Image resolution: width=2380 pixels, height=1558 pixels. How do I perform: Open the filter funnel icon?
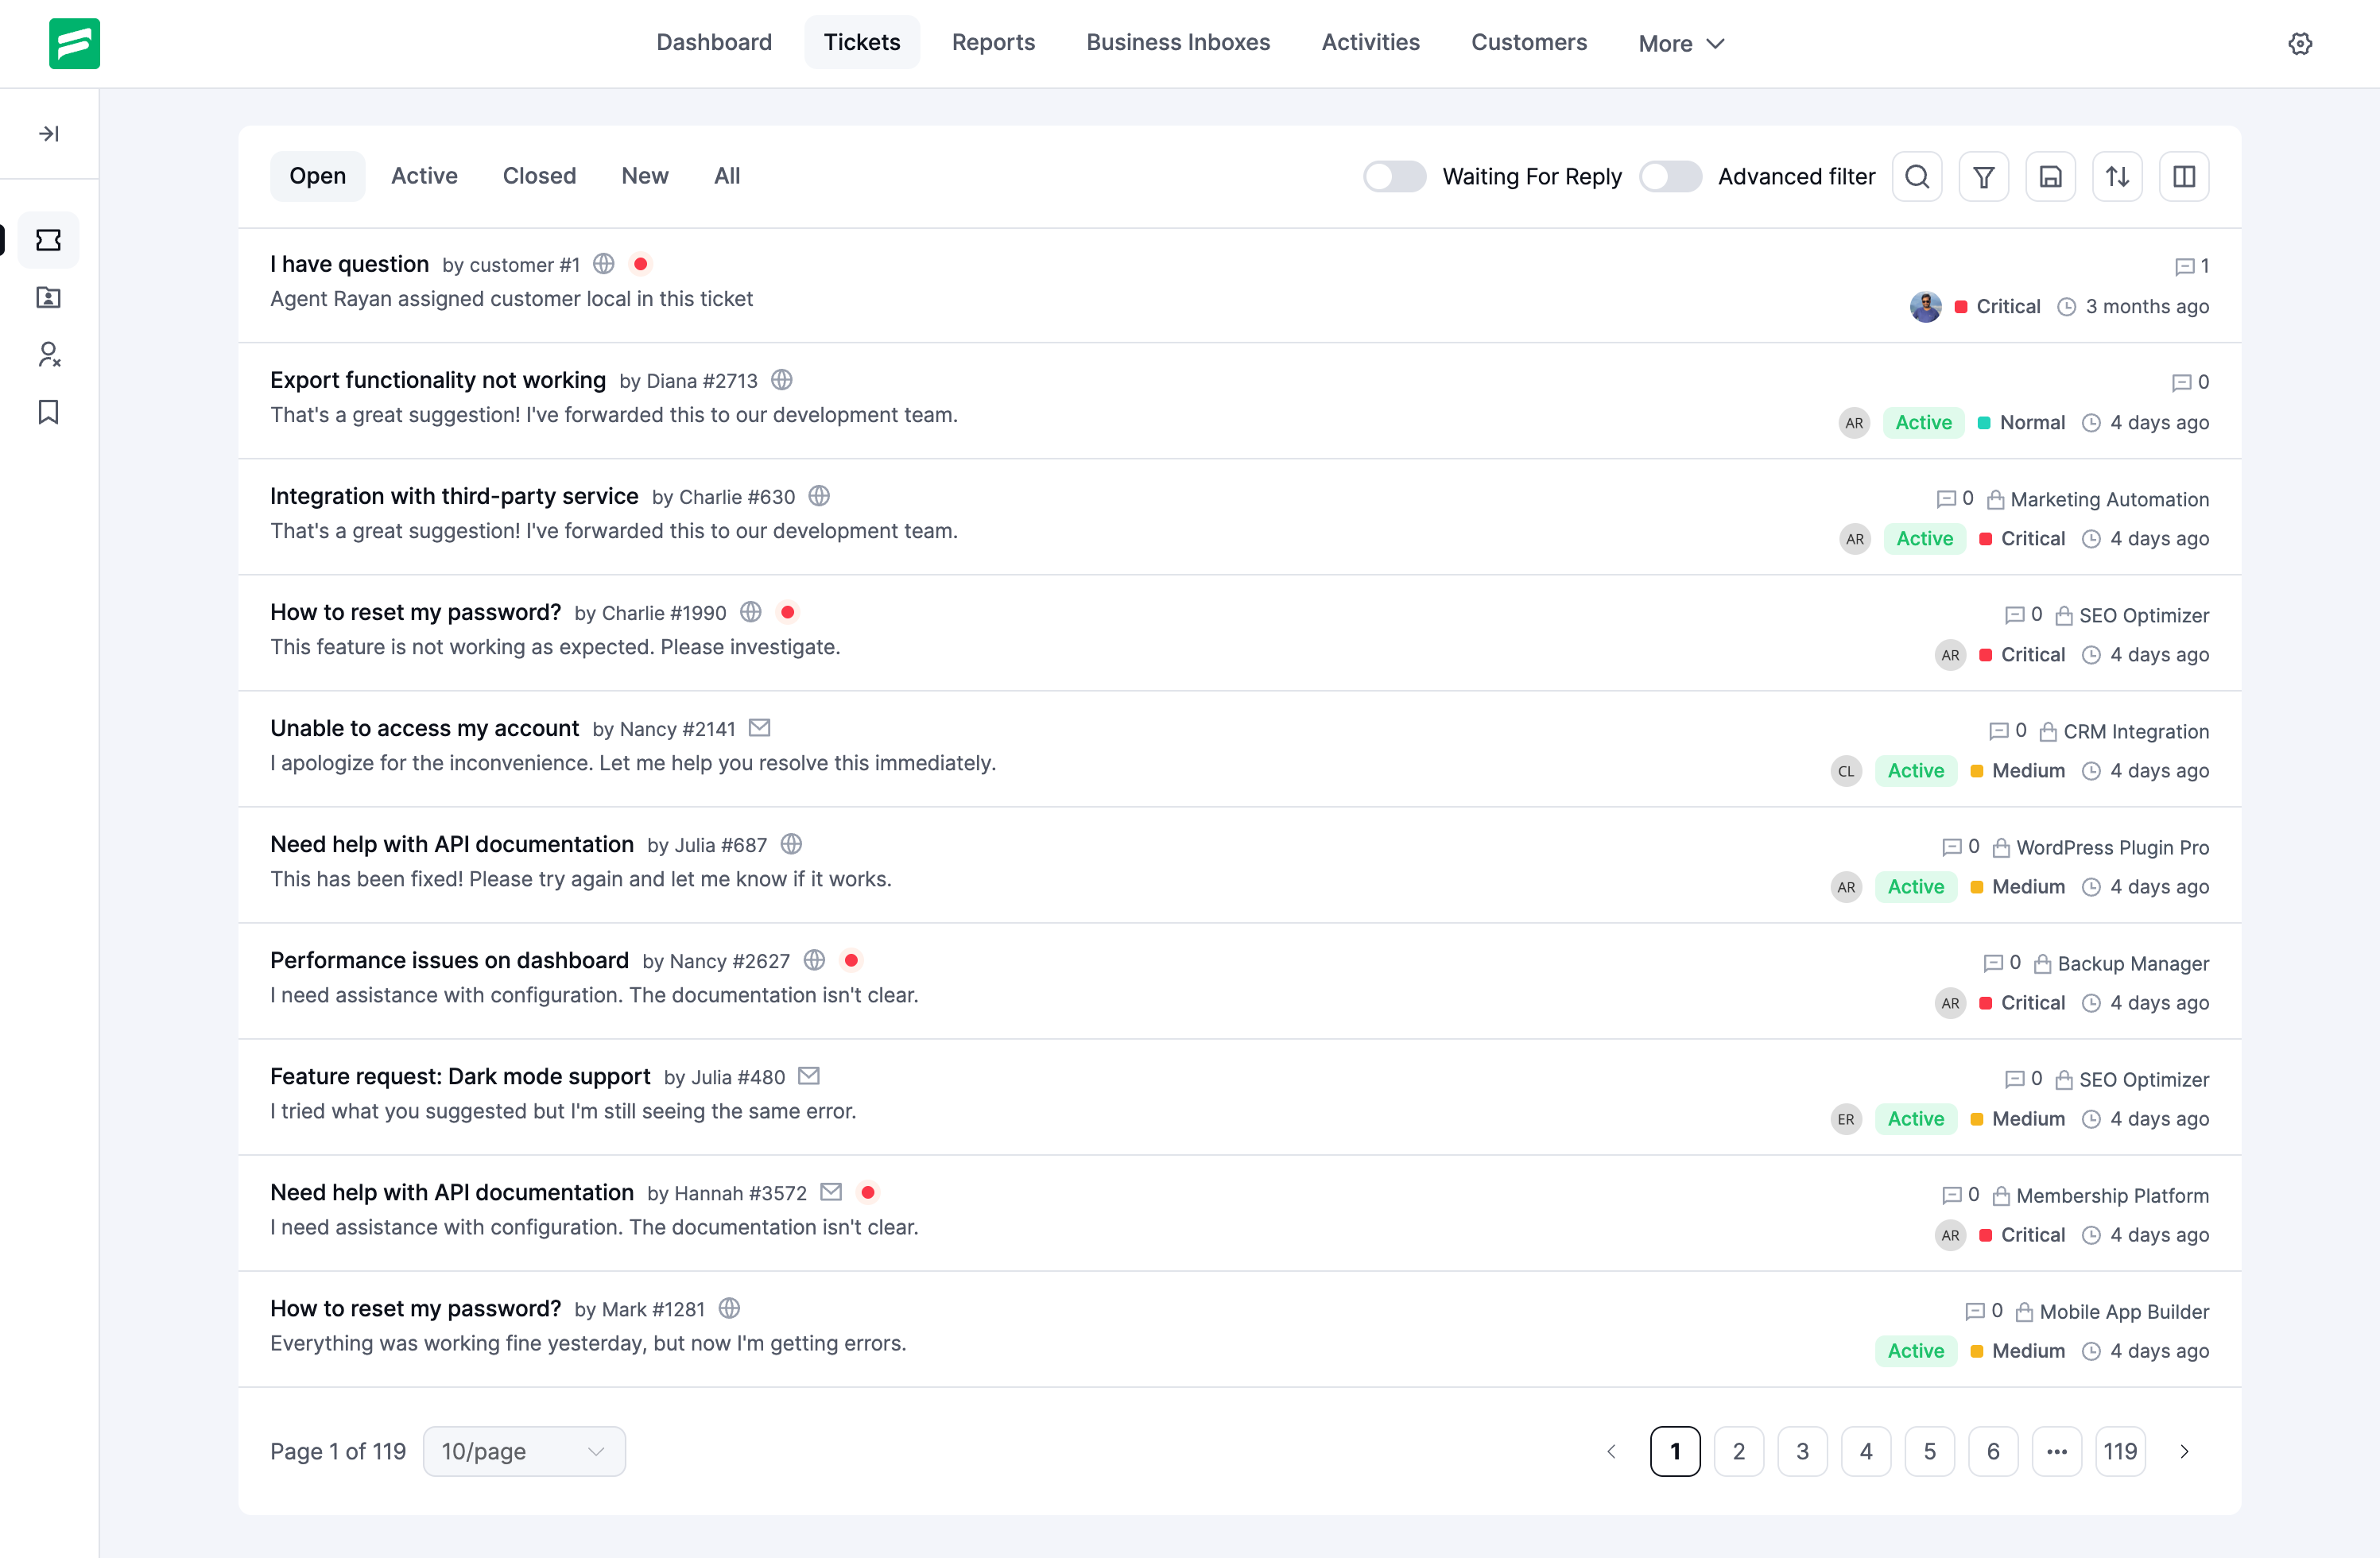1983,177
